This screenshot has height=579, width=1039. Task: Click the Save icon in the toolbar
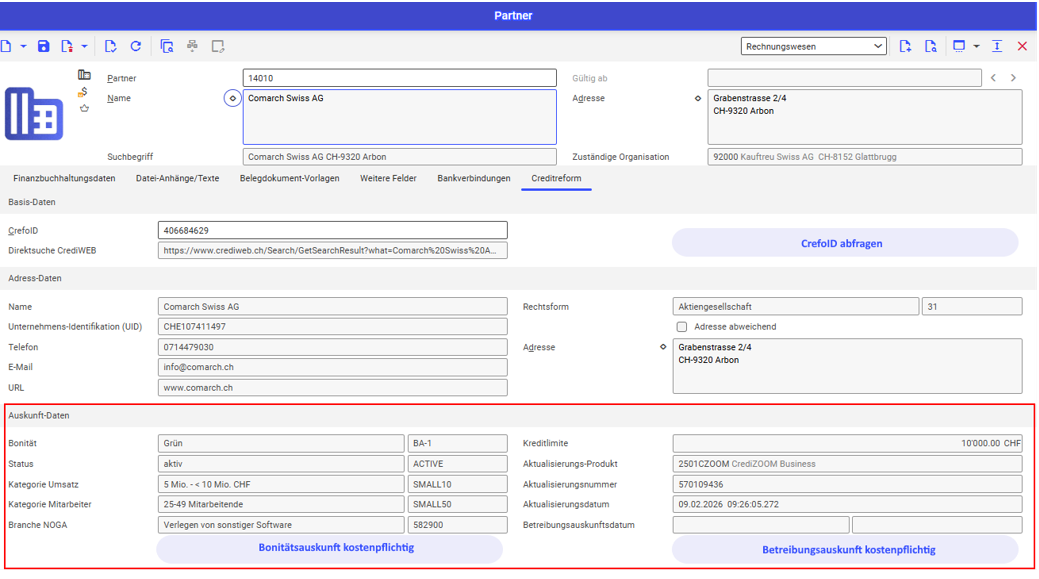click(x=43, y=46)
